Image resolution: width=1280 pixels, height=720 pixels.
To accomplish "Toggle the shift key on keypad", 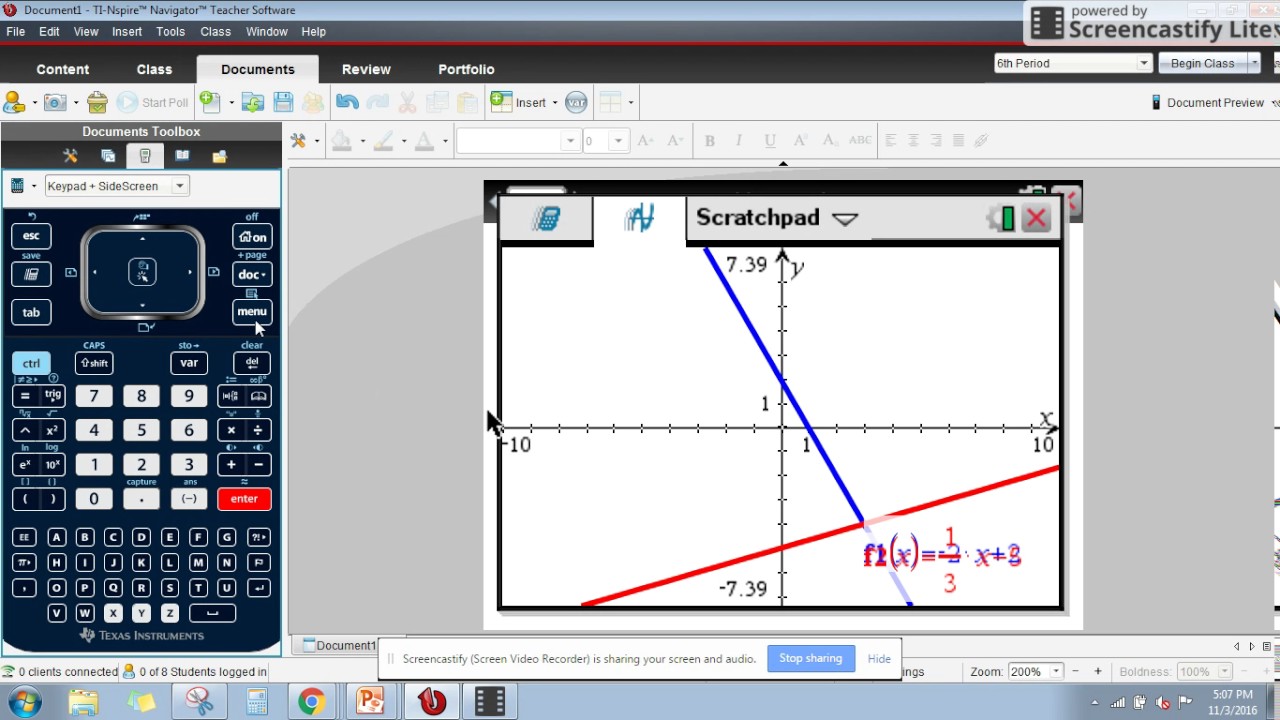I will tap(94, 363).
